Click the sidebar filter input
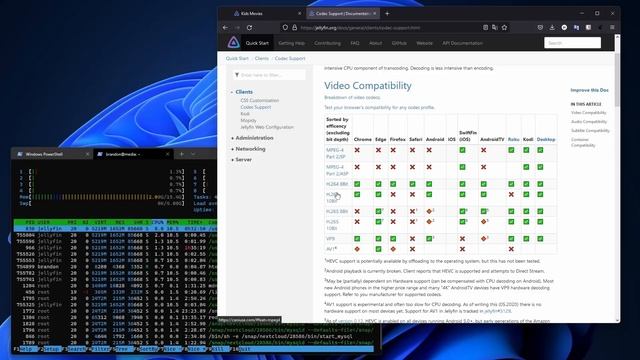 click(269, 75)
